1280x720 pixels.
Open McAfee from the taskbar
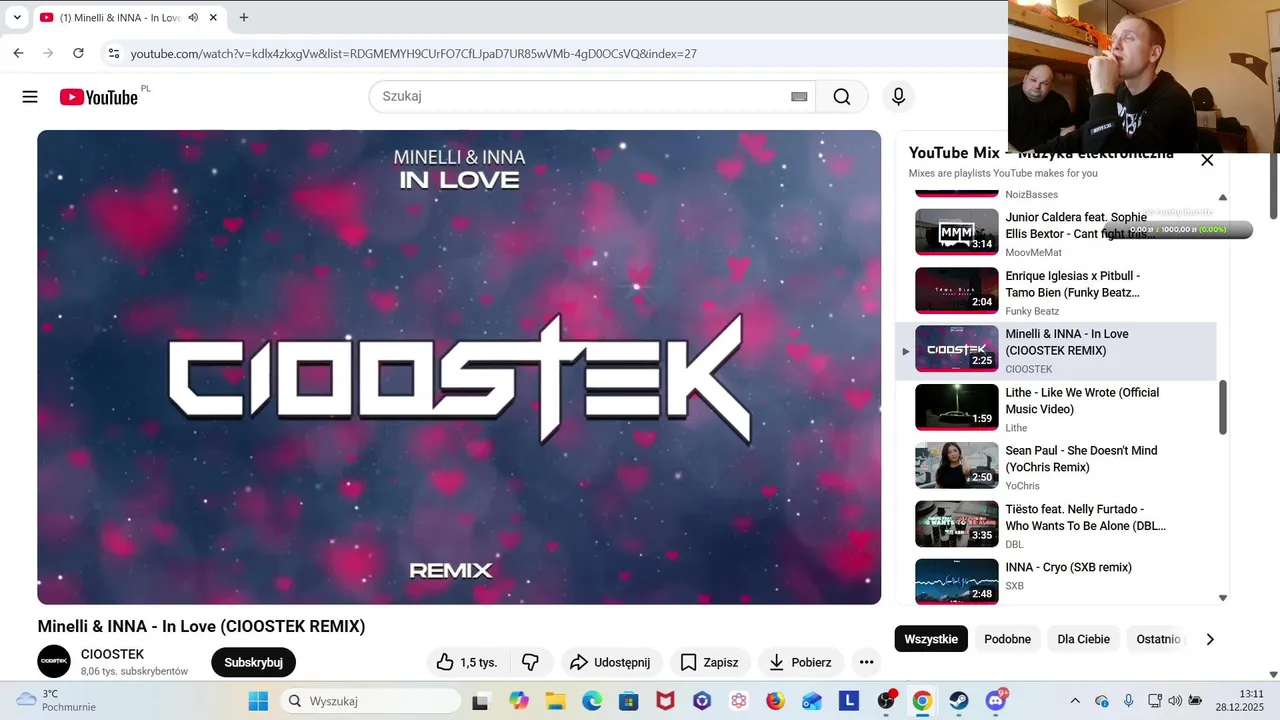pyautogui.click(x=665, y=701)
